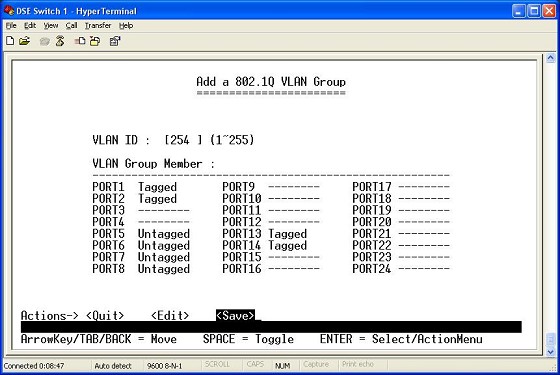Screen dimensions: 560x375
Task: Select the <Edit> action
Action: (170, 315)
